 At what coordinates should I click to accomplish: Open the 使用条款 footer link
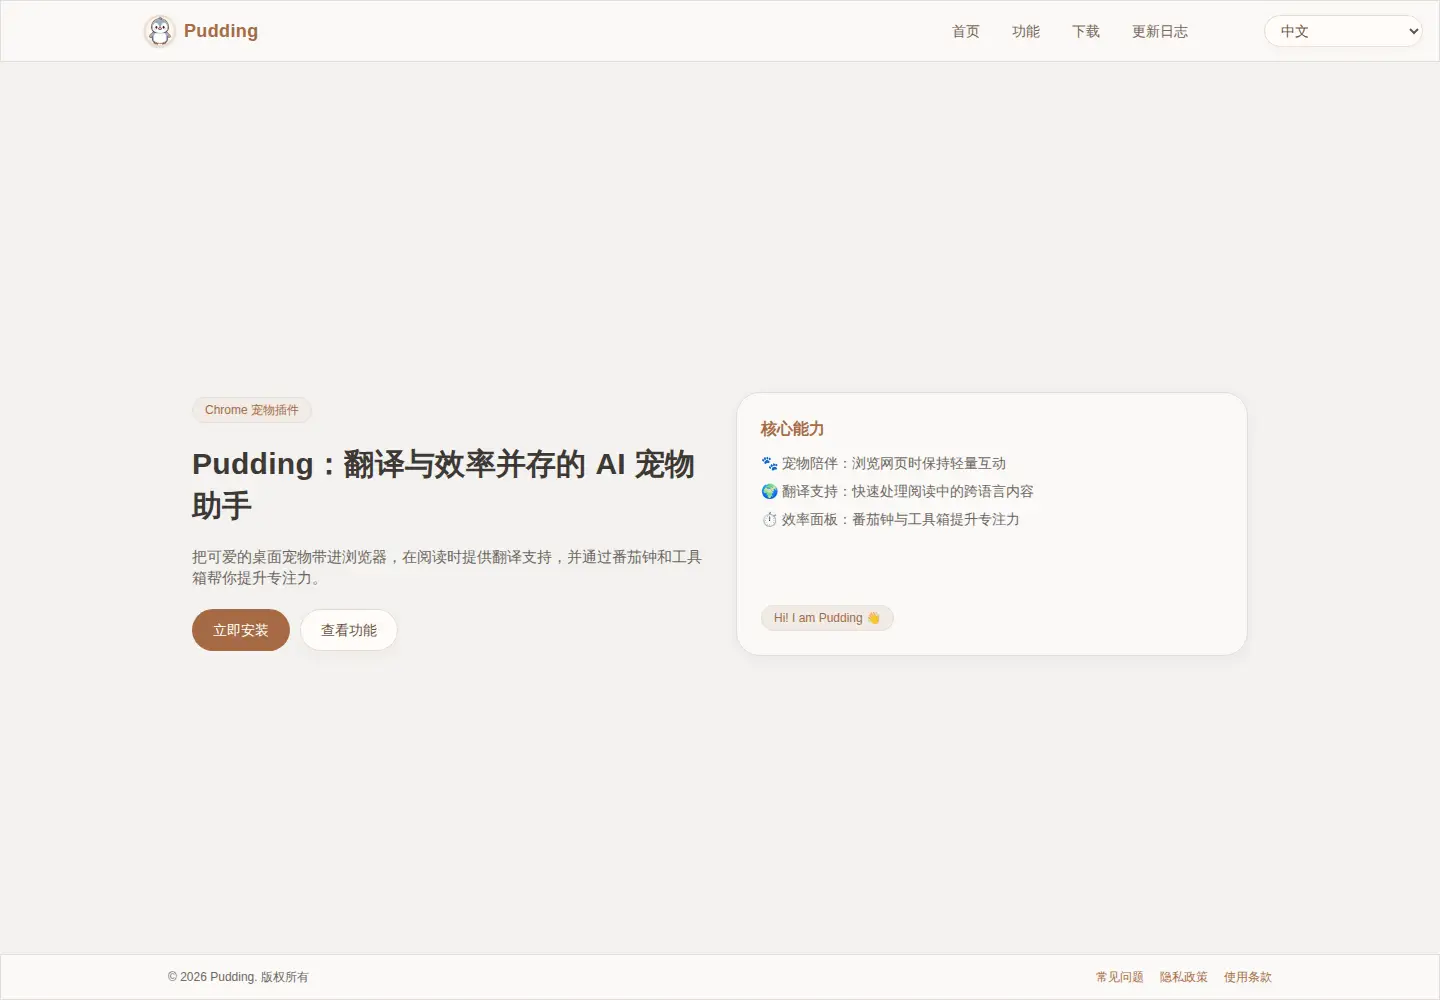point(1248,977)
